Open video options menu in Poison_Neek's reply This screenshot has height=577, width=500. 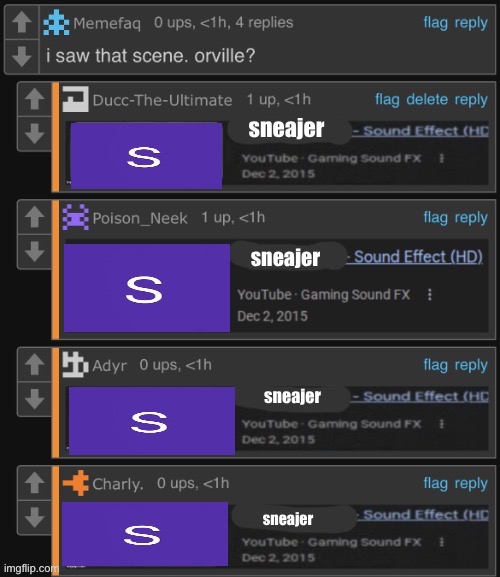(x=429, y=294)
